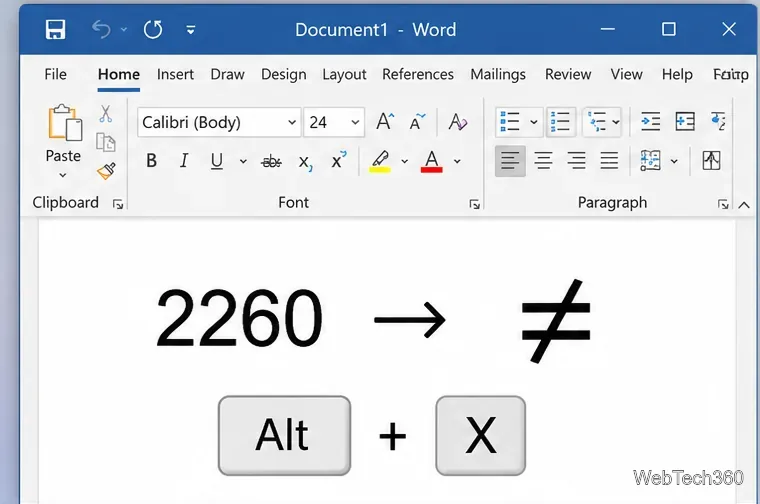Screen dimensions: 760x504
Task: Toggle Justify alignment
Action: (609, 160)
